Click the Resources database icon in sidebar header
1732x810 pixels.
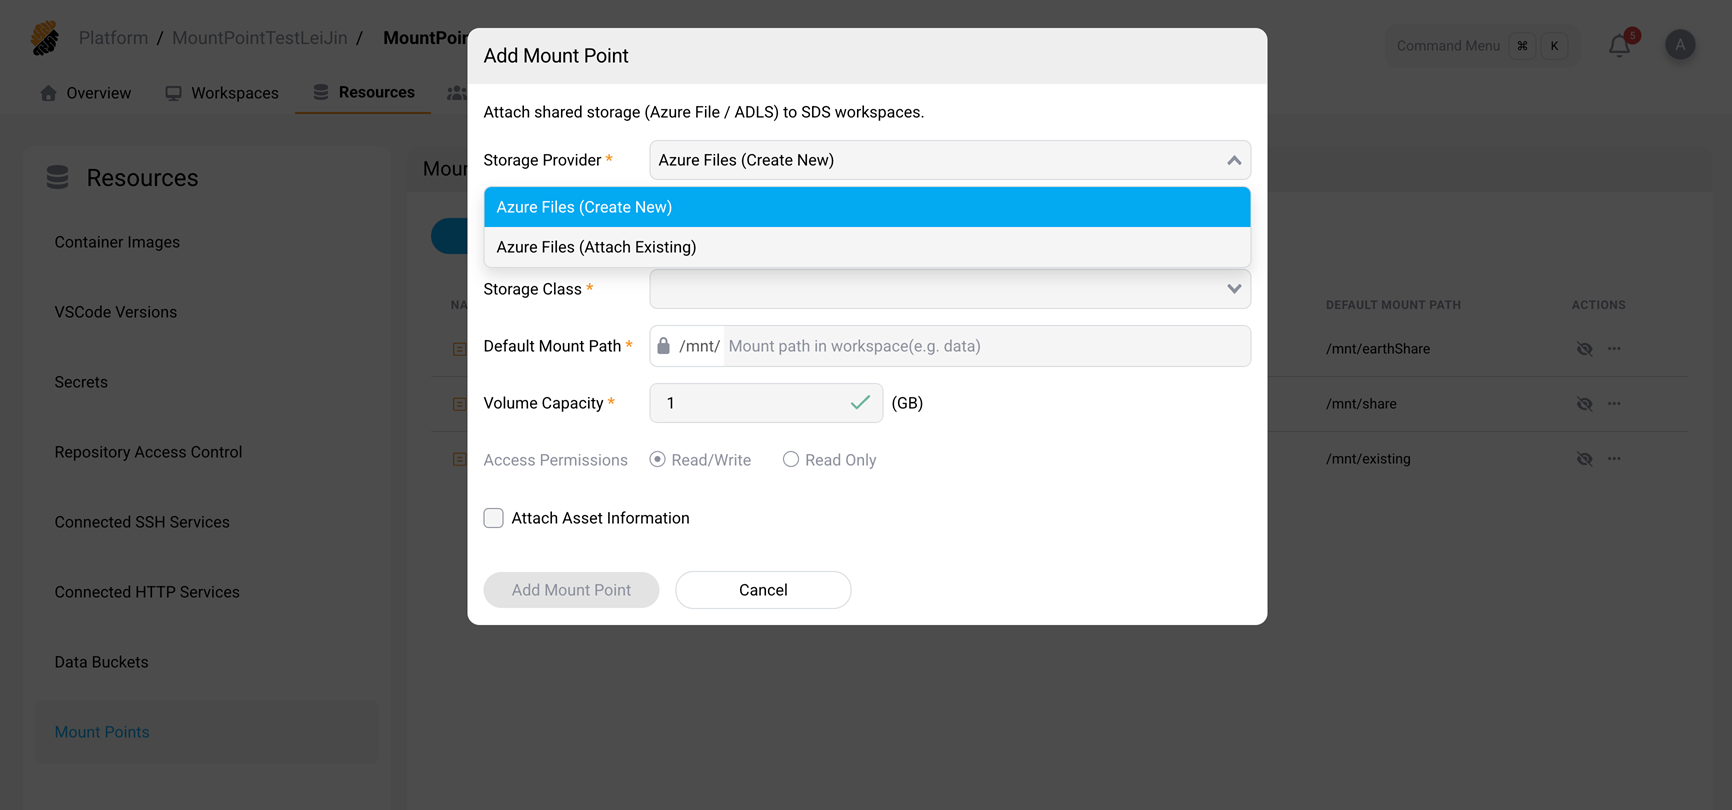coord(58,178)
